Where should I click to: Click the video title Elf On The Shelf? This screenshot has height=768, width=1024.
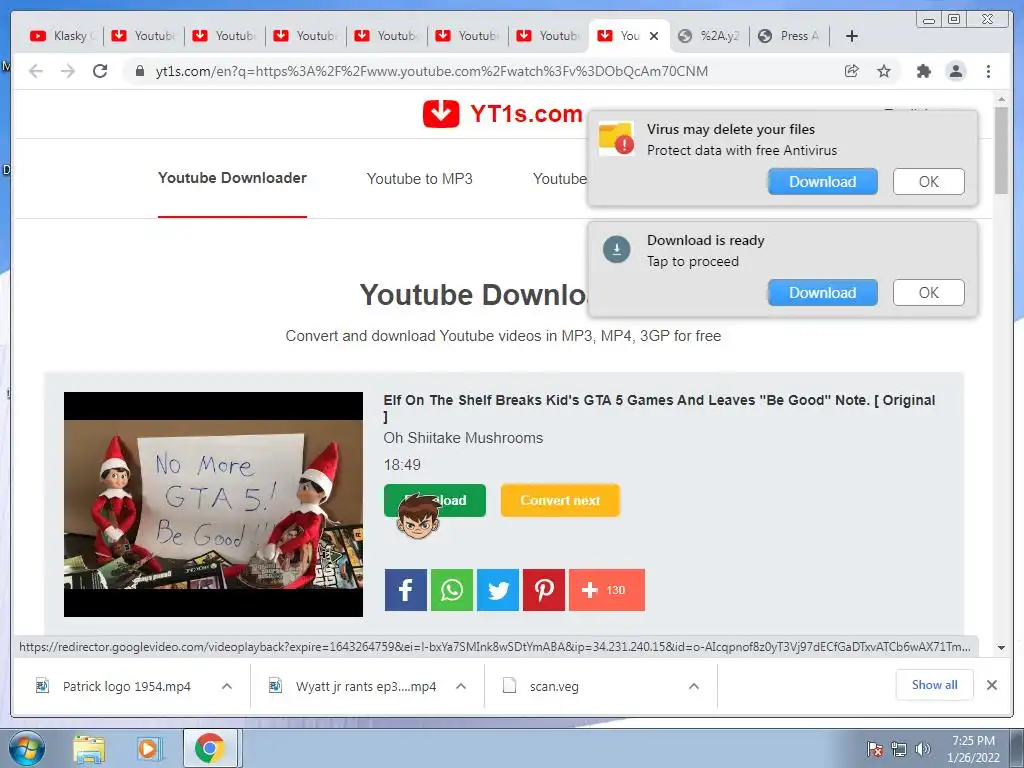point(660,408)
